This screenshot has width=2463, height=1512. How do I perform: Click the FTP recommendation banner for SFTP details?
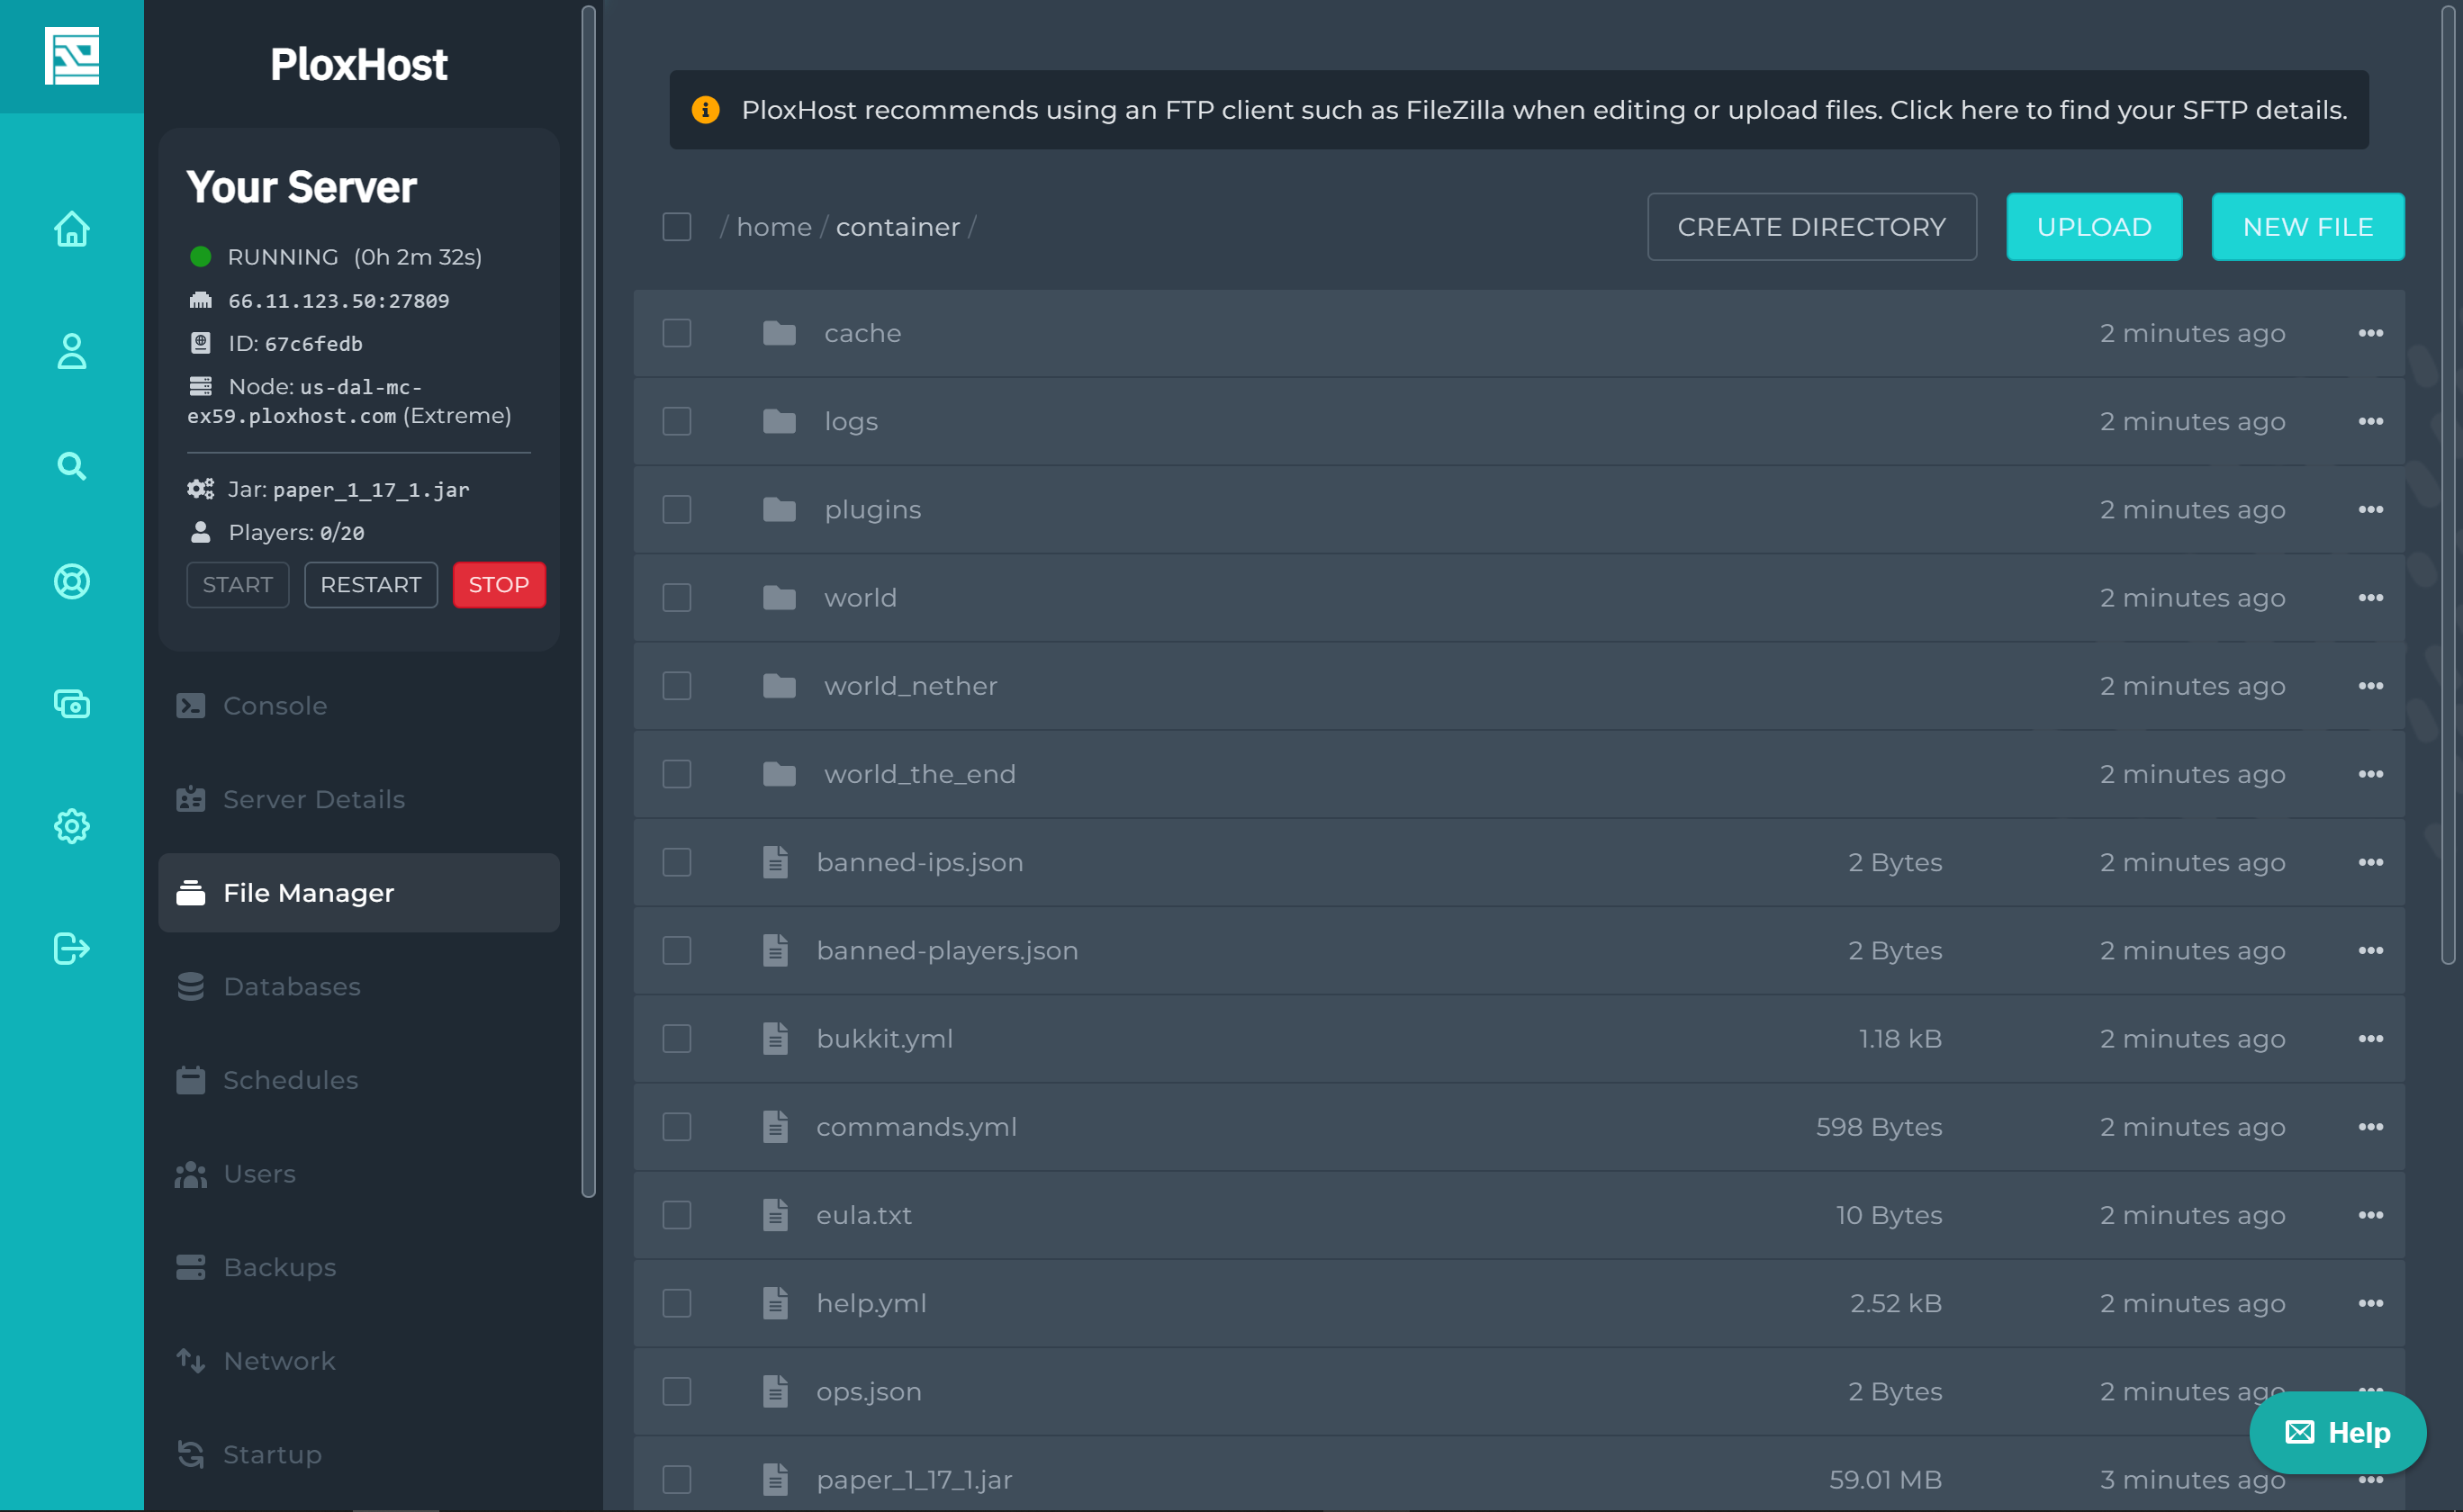pyautogui.click(x=1519, y=109)
